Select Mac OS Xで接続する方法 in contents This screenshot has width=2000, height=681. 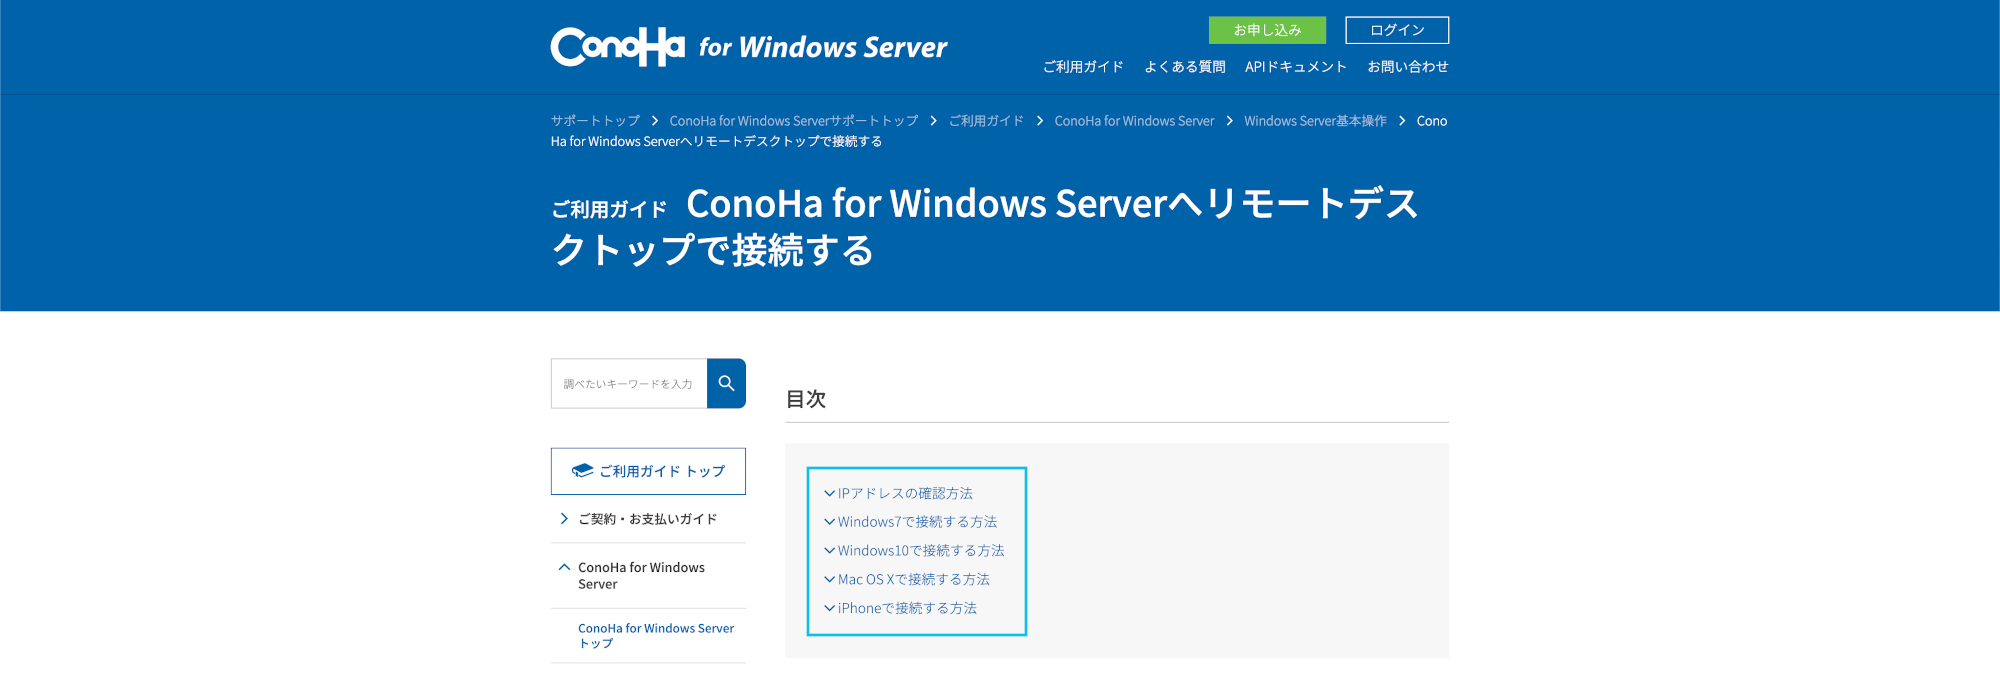pos(913,580)
